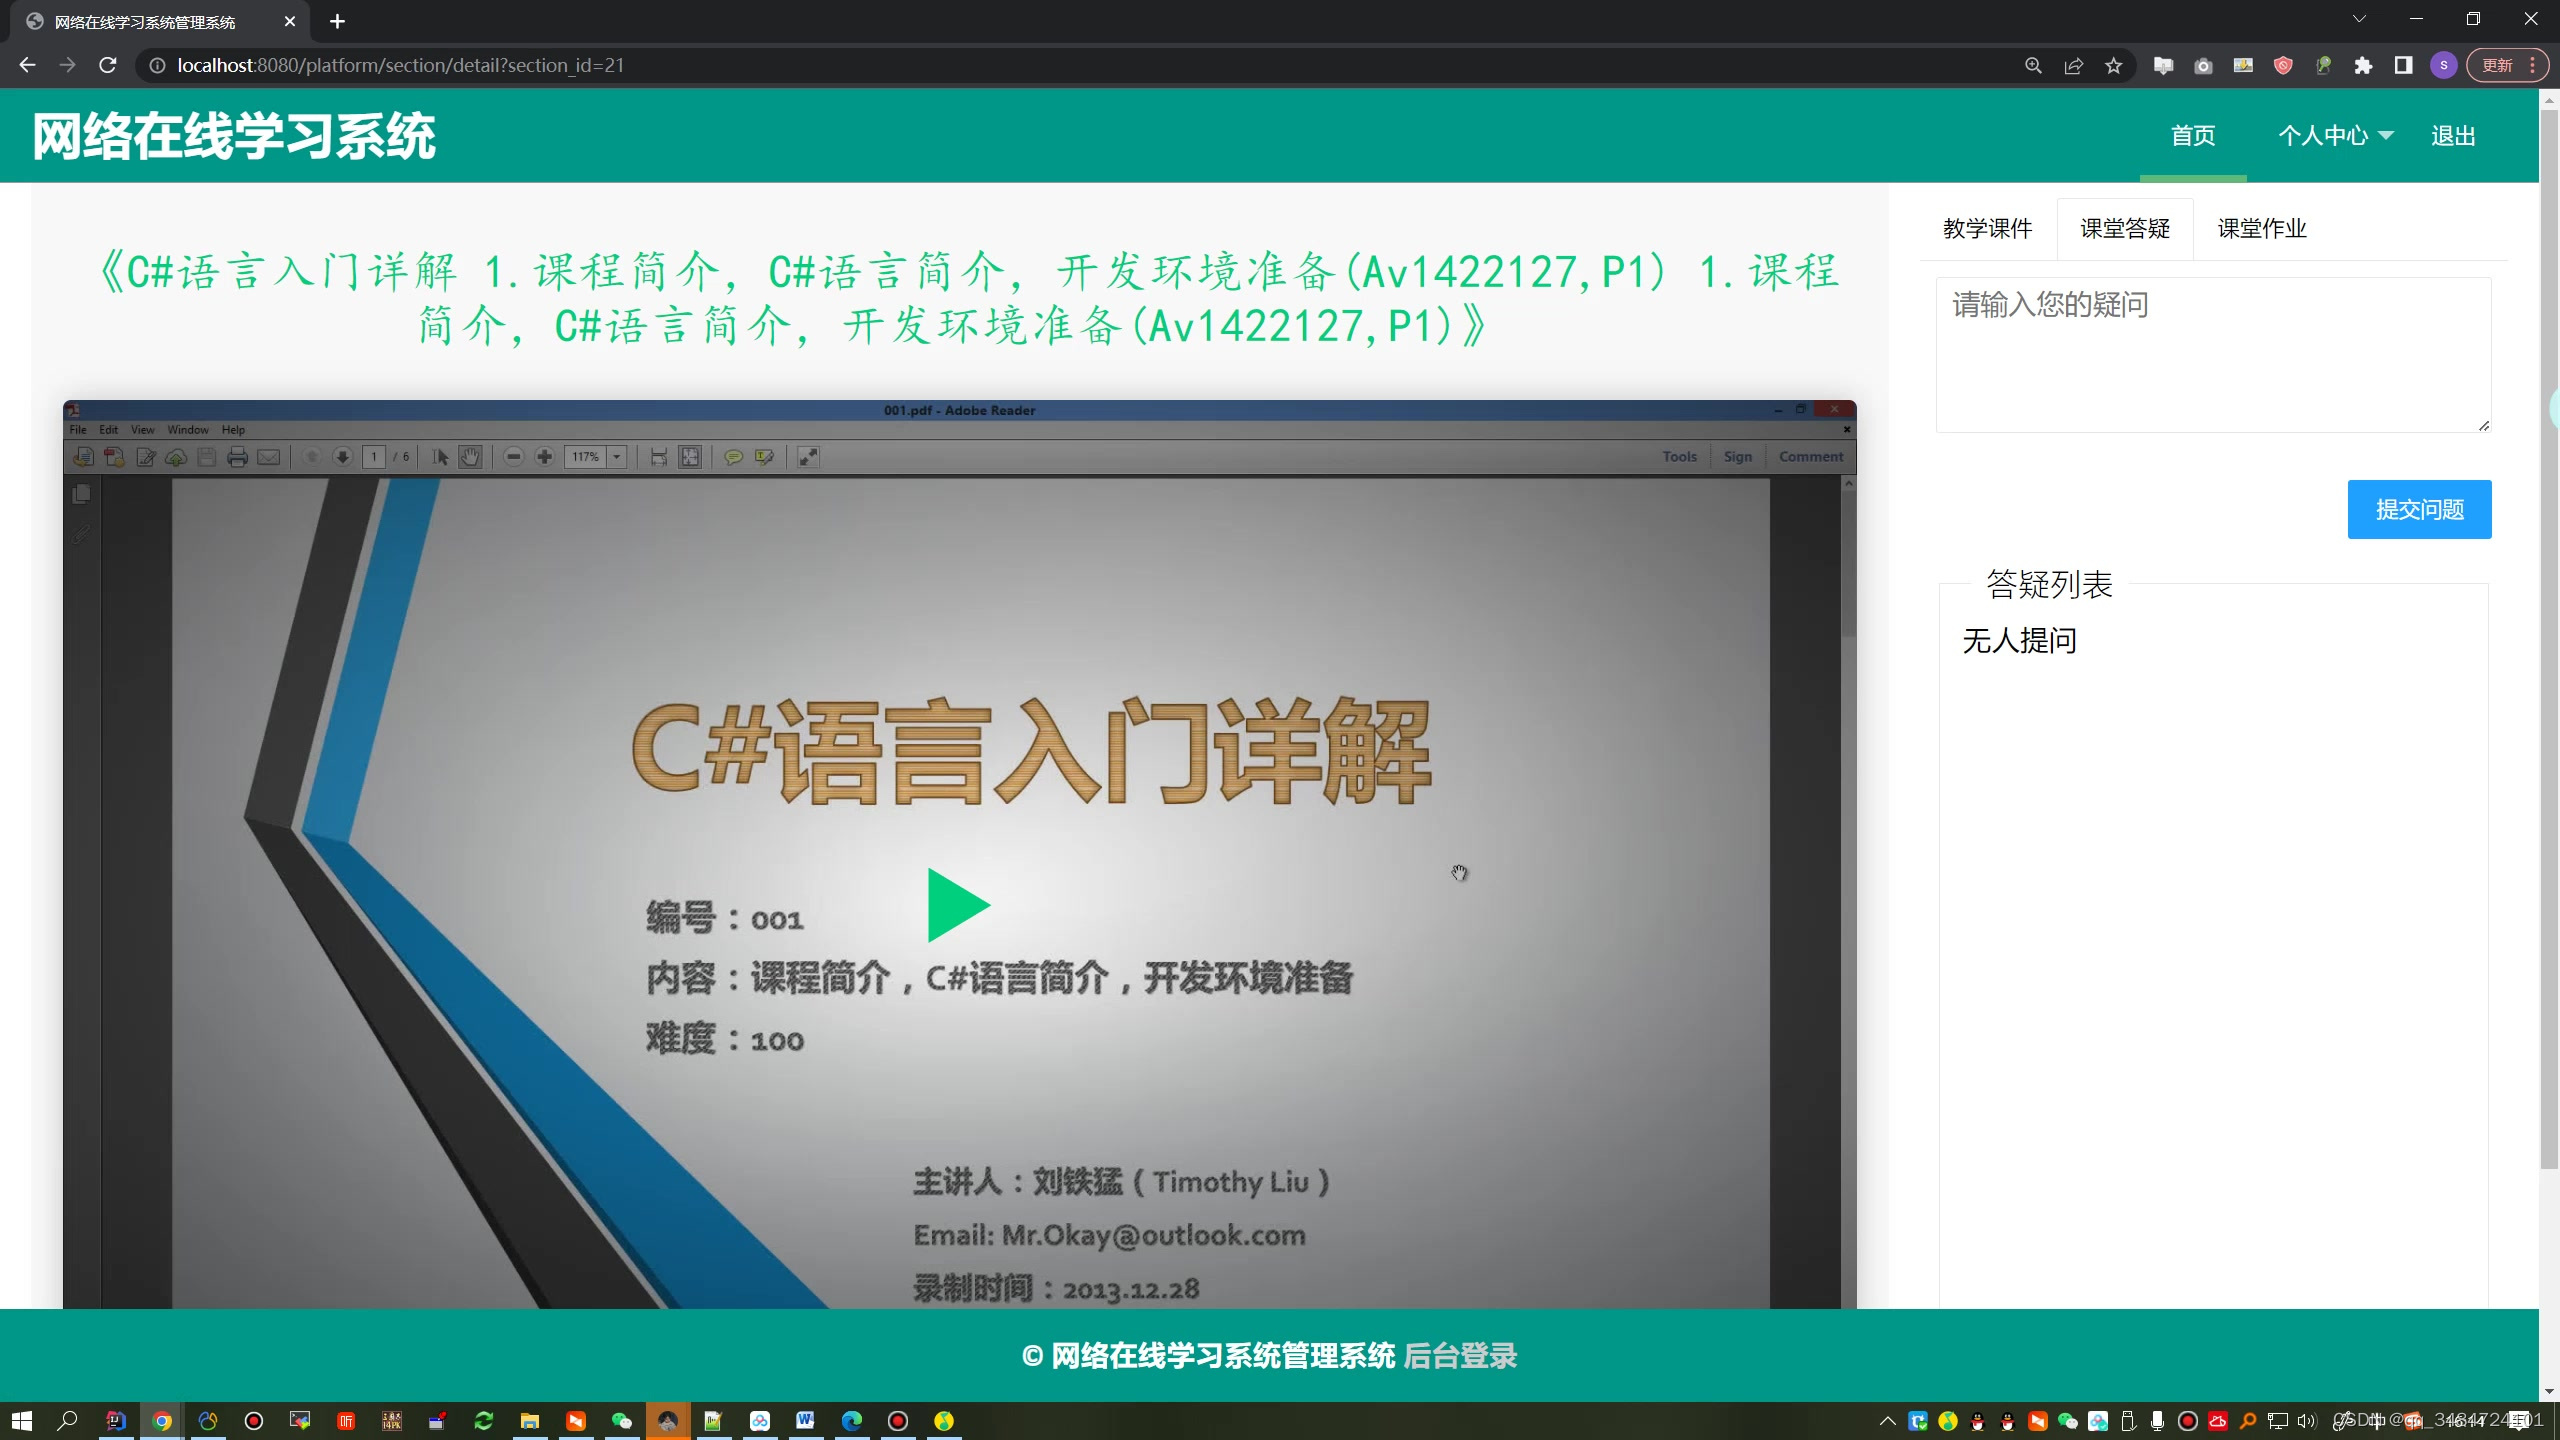Viewport: 2560px width, 1440px height.
Task: Click the 退出 logout link
Action: point(2453,136)
